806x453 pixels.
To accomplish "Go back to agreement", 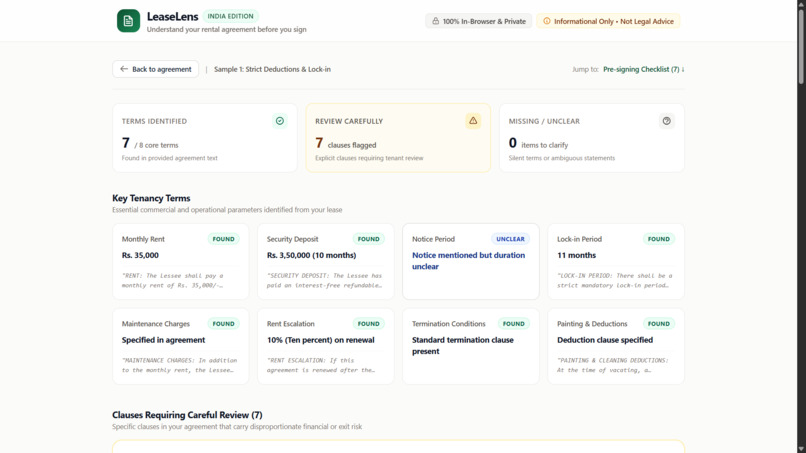I will click(x=155, y=69).
